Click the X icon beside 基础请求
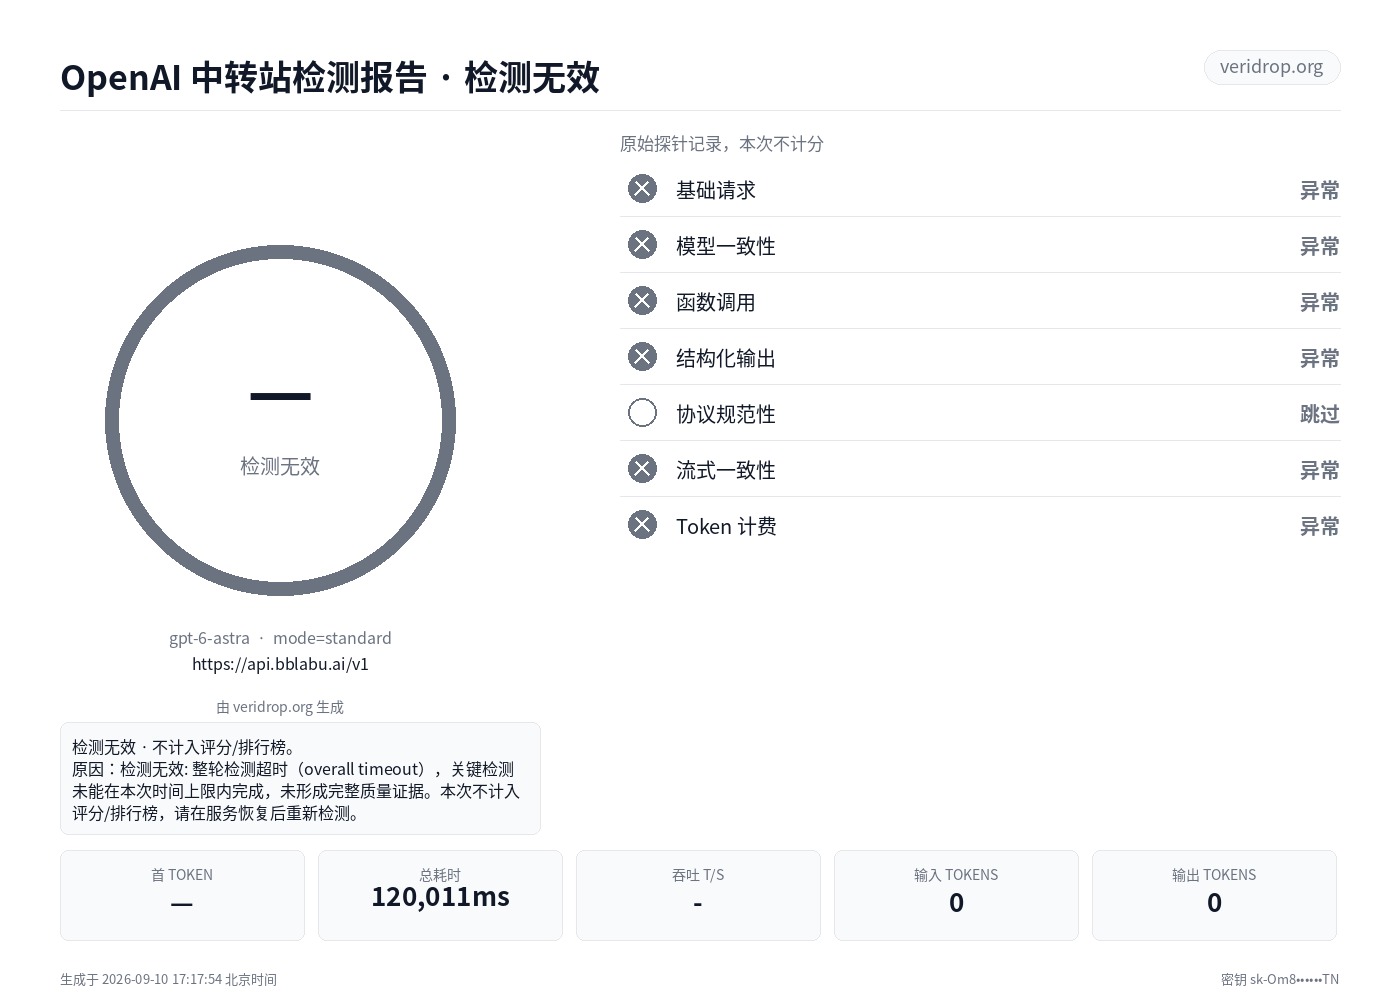The height and width of the screenshot is (1000, 1400). pos(642,189)
